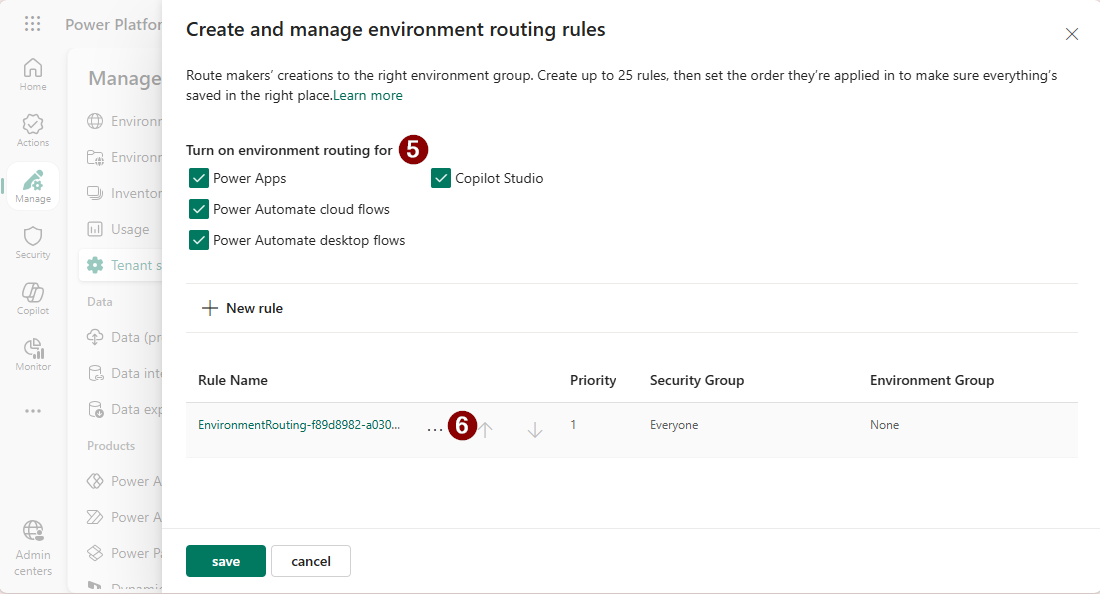Select Usage in the Manage menu
1100x594 pixels.
coord(130,228)
